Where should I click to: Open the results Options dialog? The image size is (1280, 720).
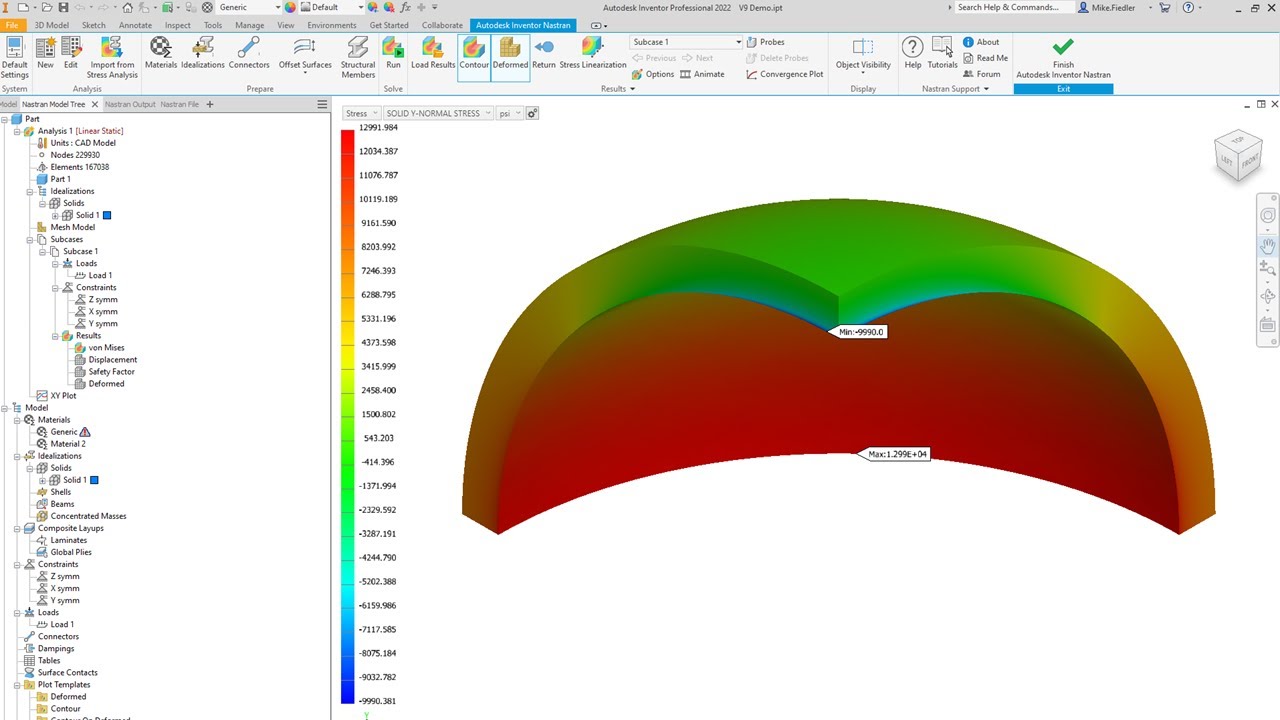click(653, 74)
